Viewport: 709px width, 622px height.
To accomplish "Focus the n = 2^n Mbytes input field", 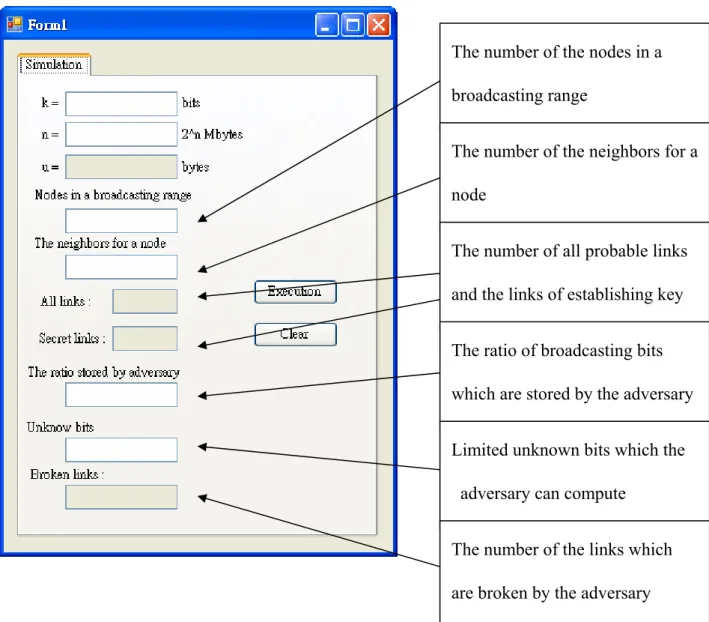I will coord(121,134).
